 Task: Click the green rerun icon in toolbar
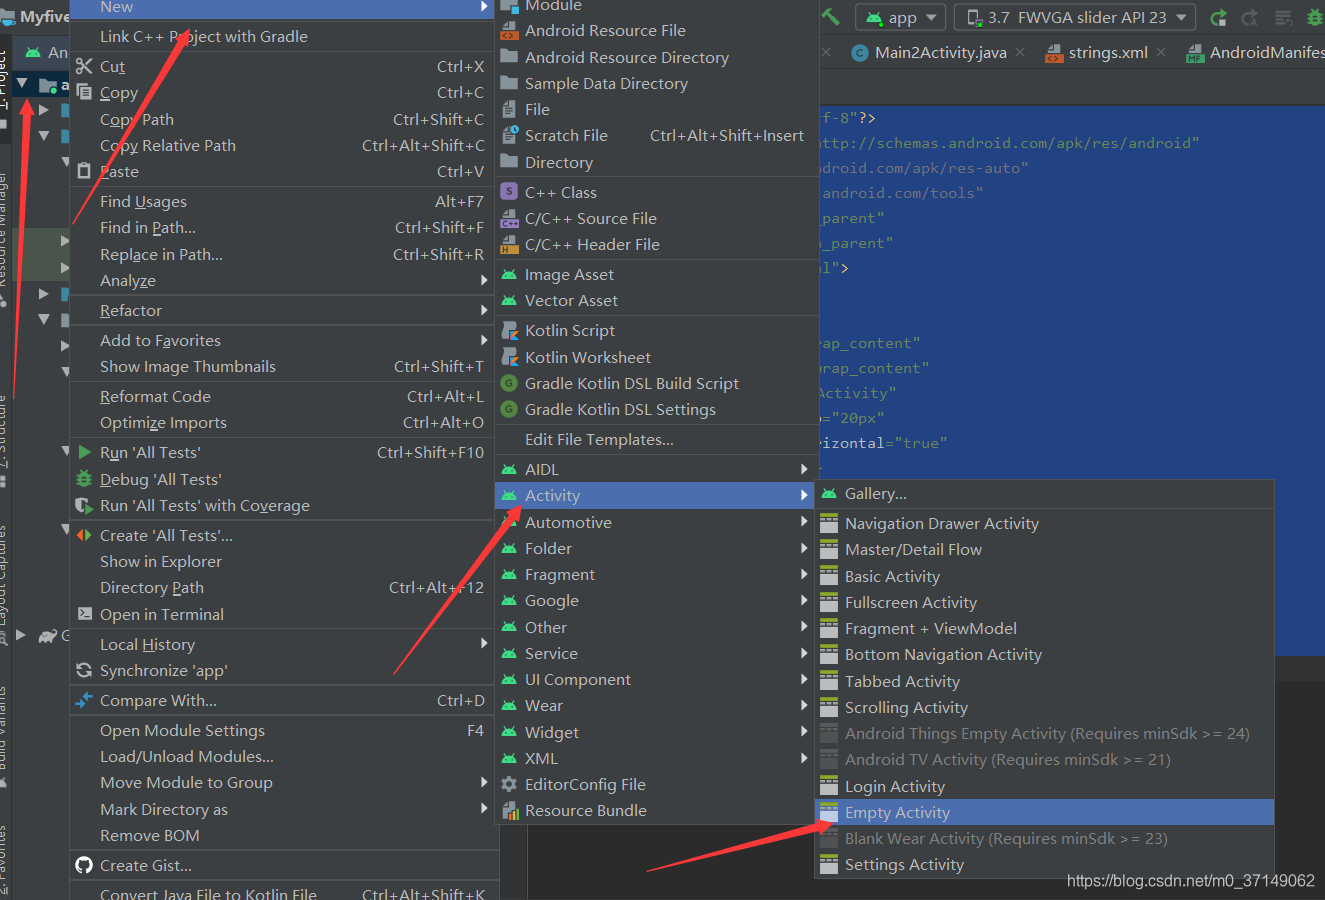pyautogui.click(x=1217, y=17)
